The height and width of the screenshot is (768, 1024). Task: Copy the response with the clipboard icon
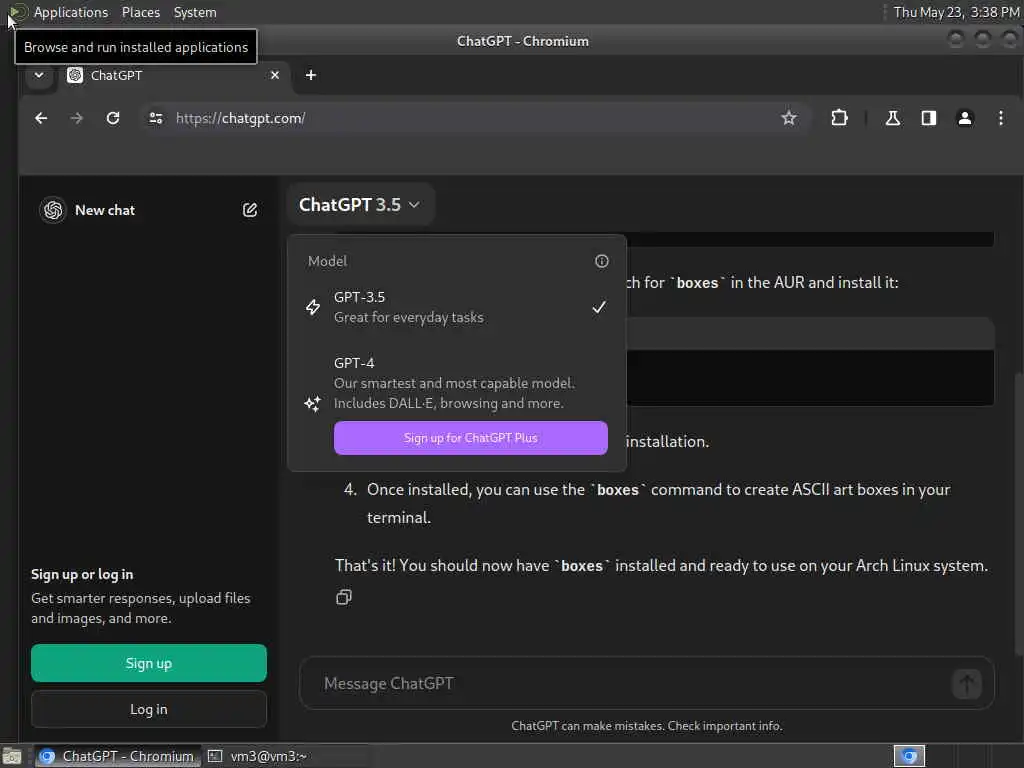[x=344, y=597]
